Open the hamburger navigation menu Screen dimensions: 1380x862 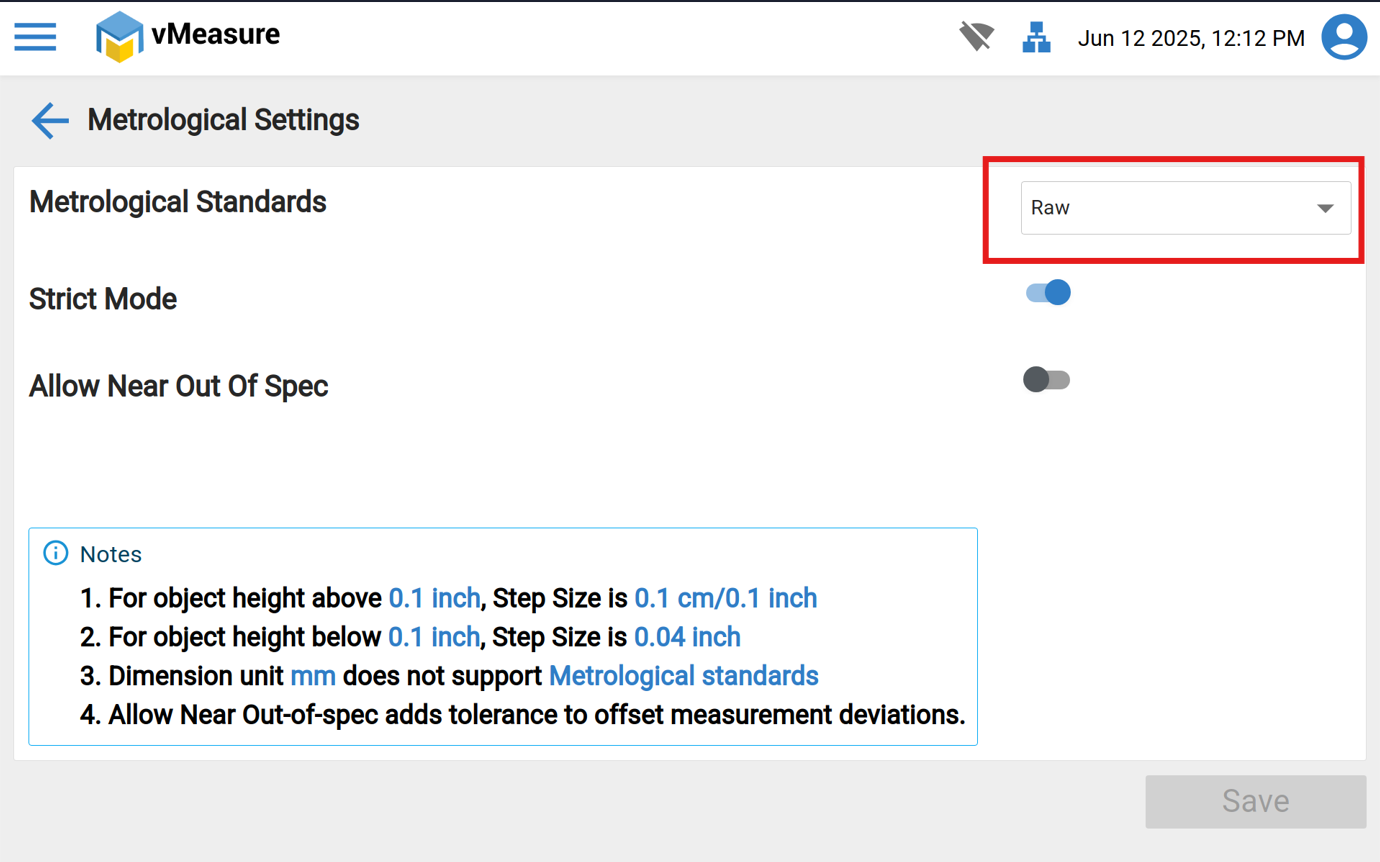coord(35,37)
